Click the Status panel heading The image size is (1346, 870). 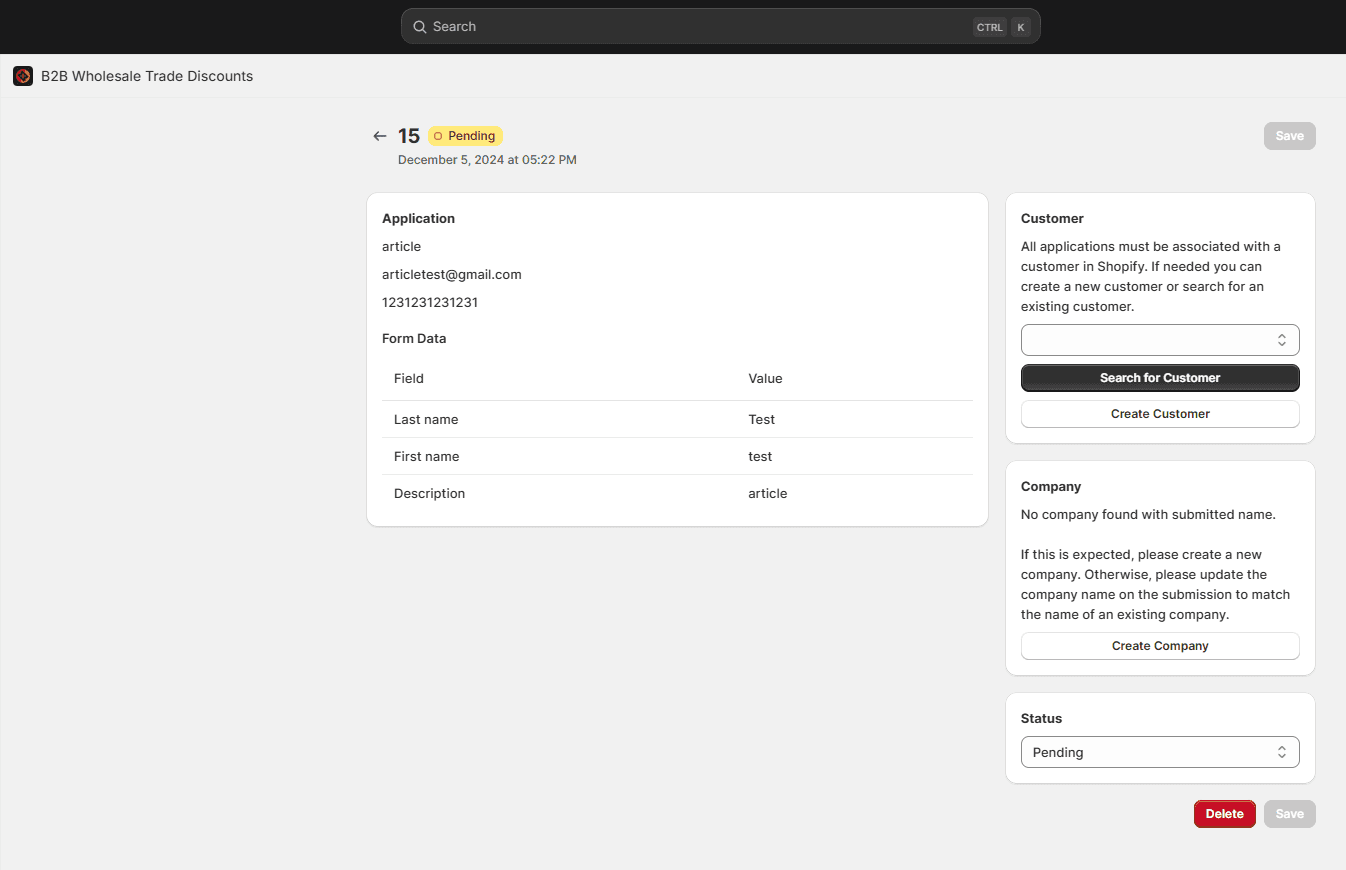click(1041, 718)
